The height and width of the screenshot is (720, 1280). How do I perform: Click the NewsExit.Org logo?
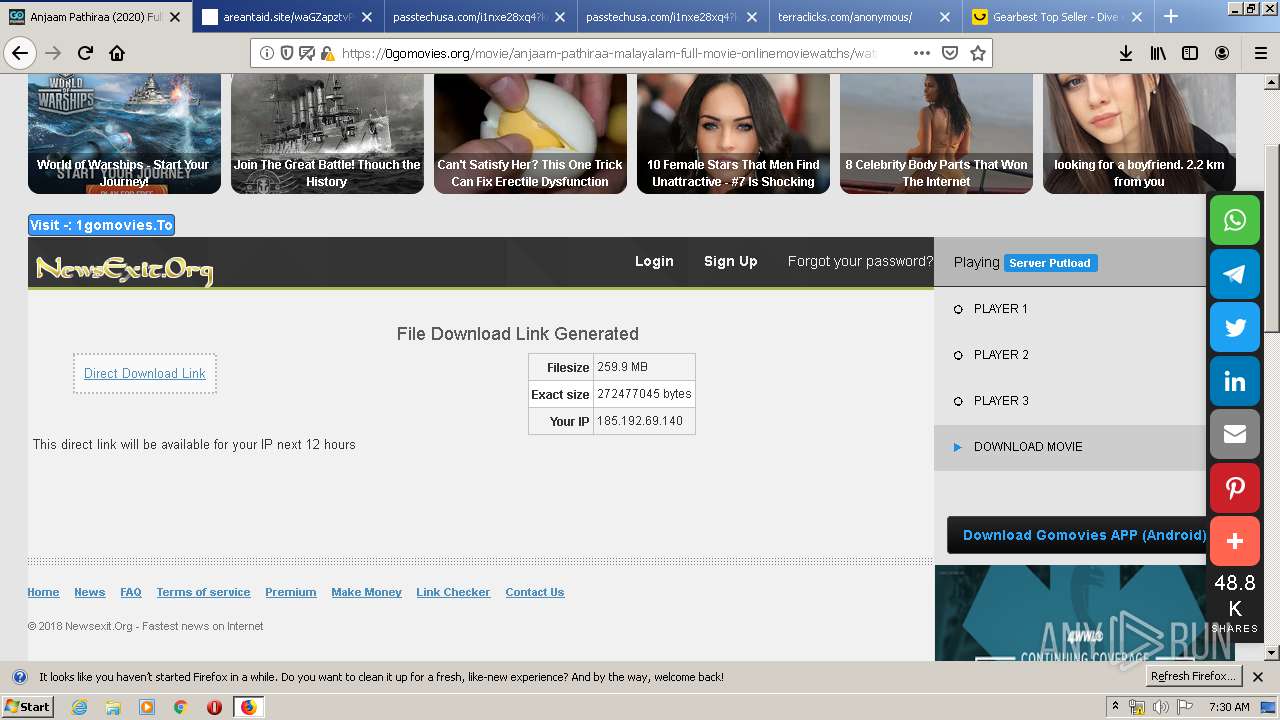(x=124, y=269)
